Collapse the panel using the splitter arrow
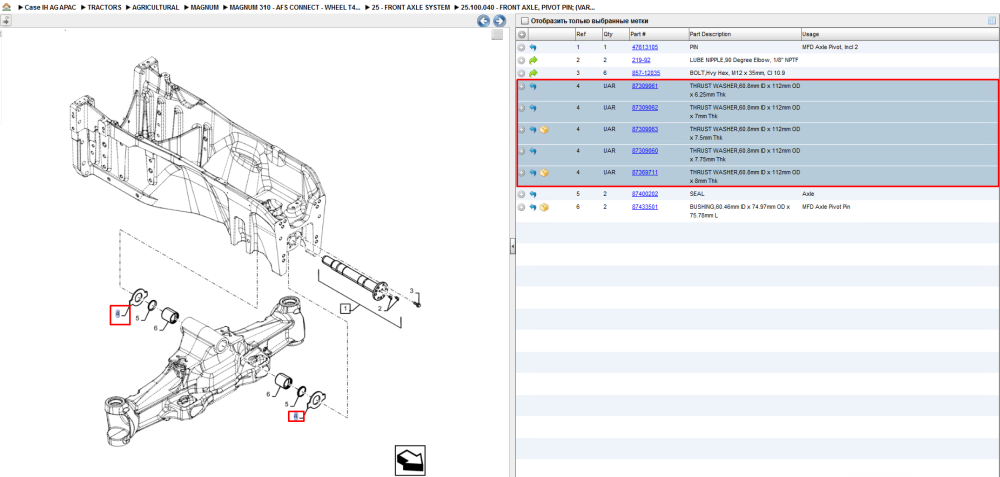Image resolution: width=1000 pixels, height=477 pixels. [512, 248]
